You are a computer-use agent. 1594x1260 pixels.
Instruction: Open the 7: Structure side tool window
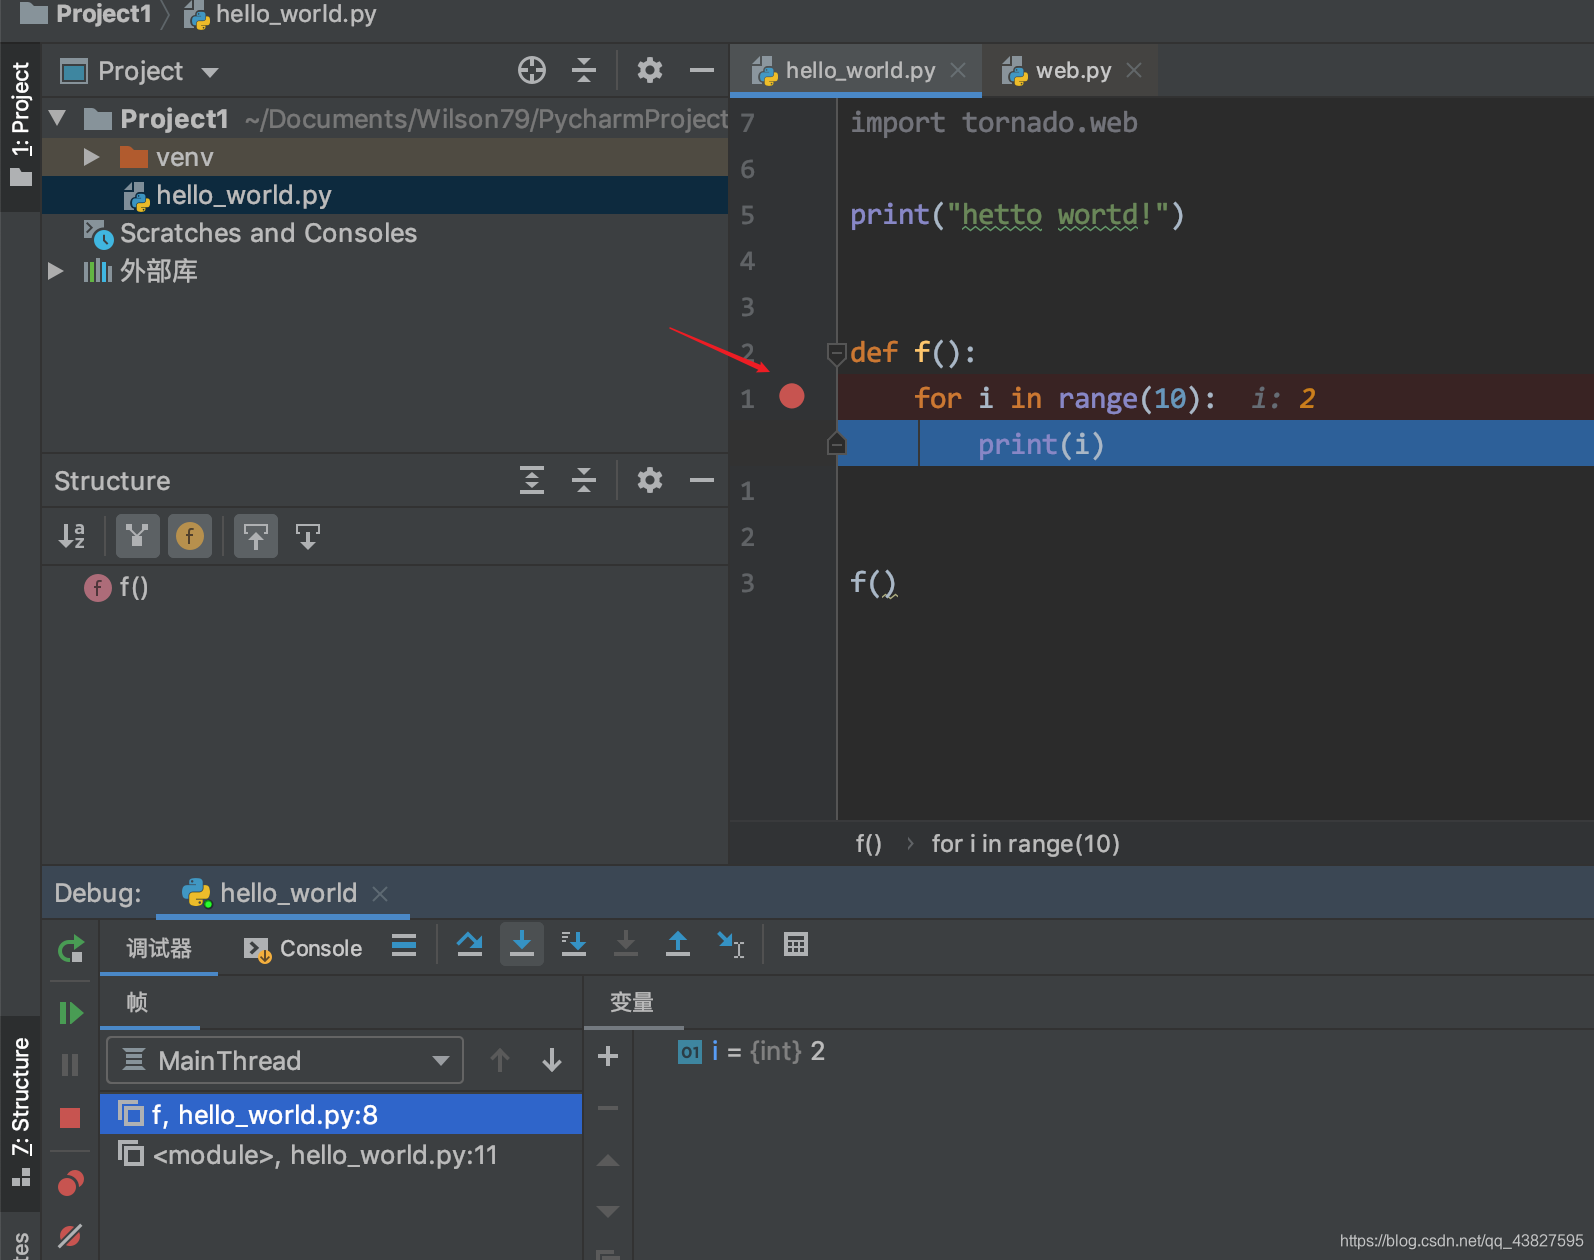[x=21, y=1113]
